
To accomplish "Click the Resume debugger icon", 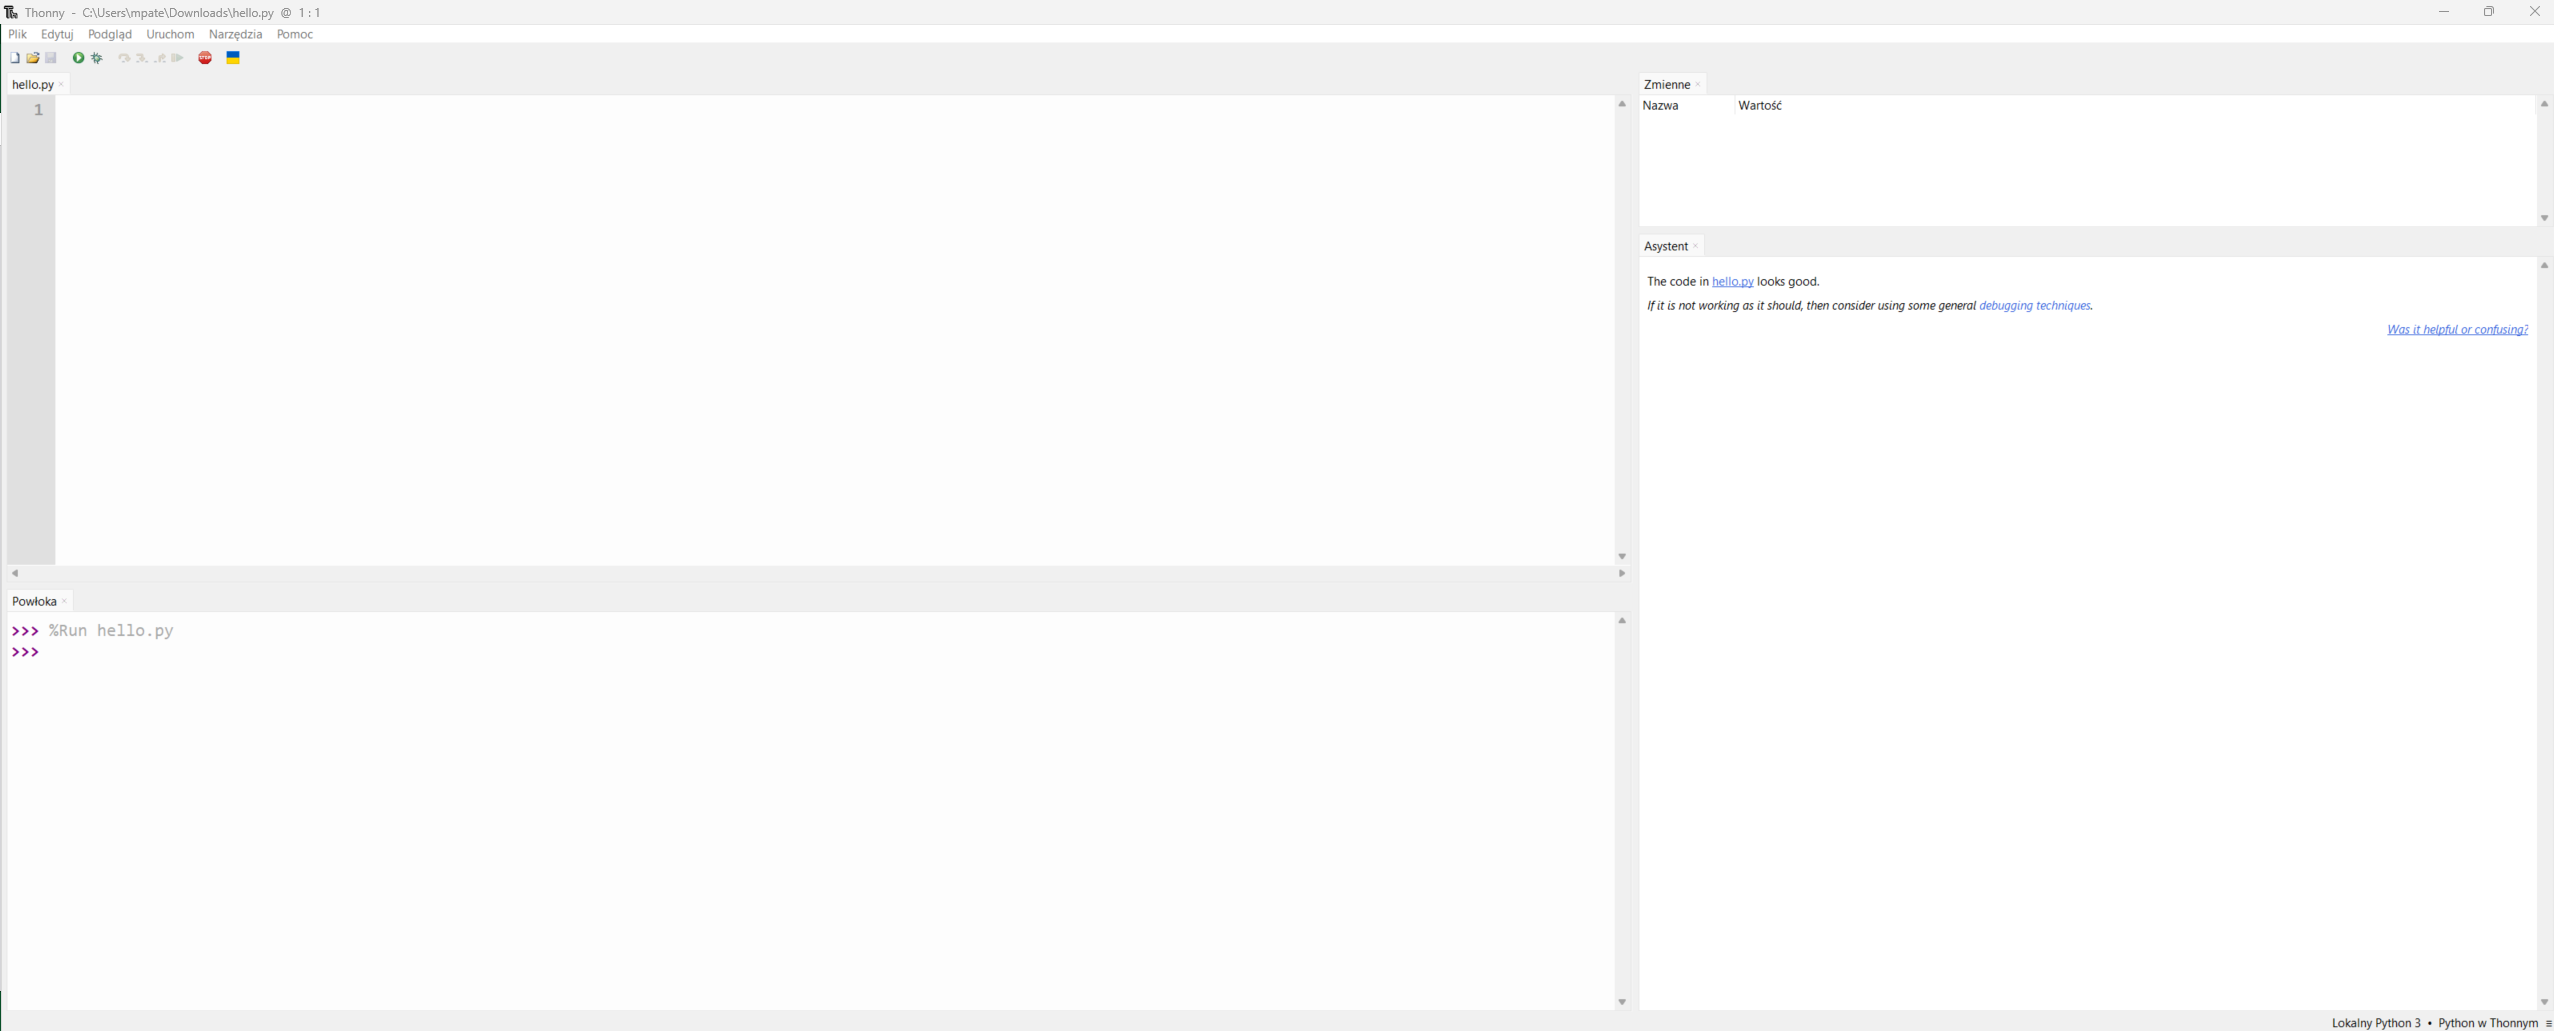I will click(x=177, y=58).
